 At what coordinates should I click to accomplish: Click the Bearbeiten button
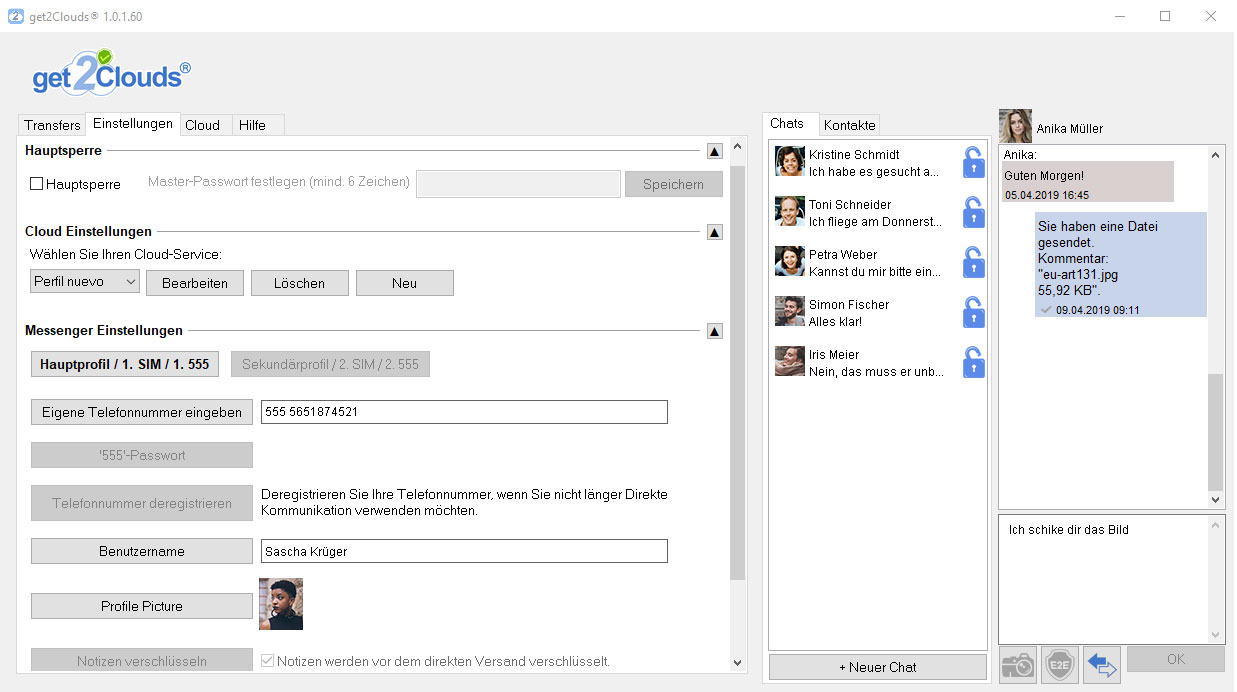point(195,283)
